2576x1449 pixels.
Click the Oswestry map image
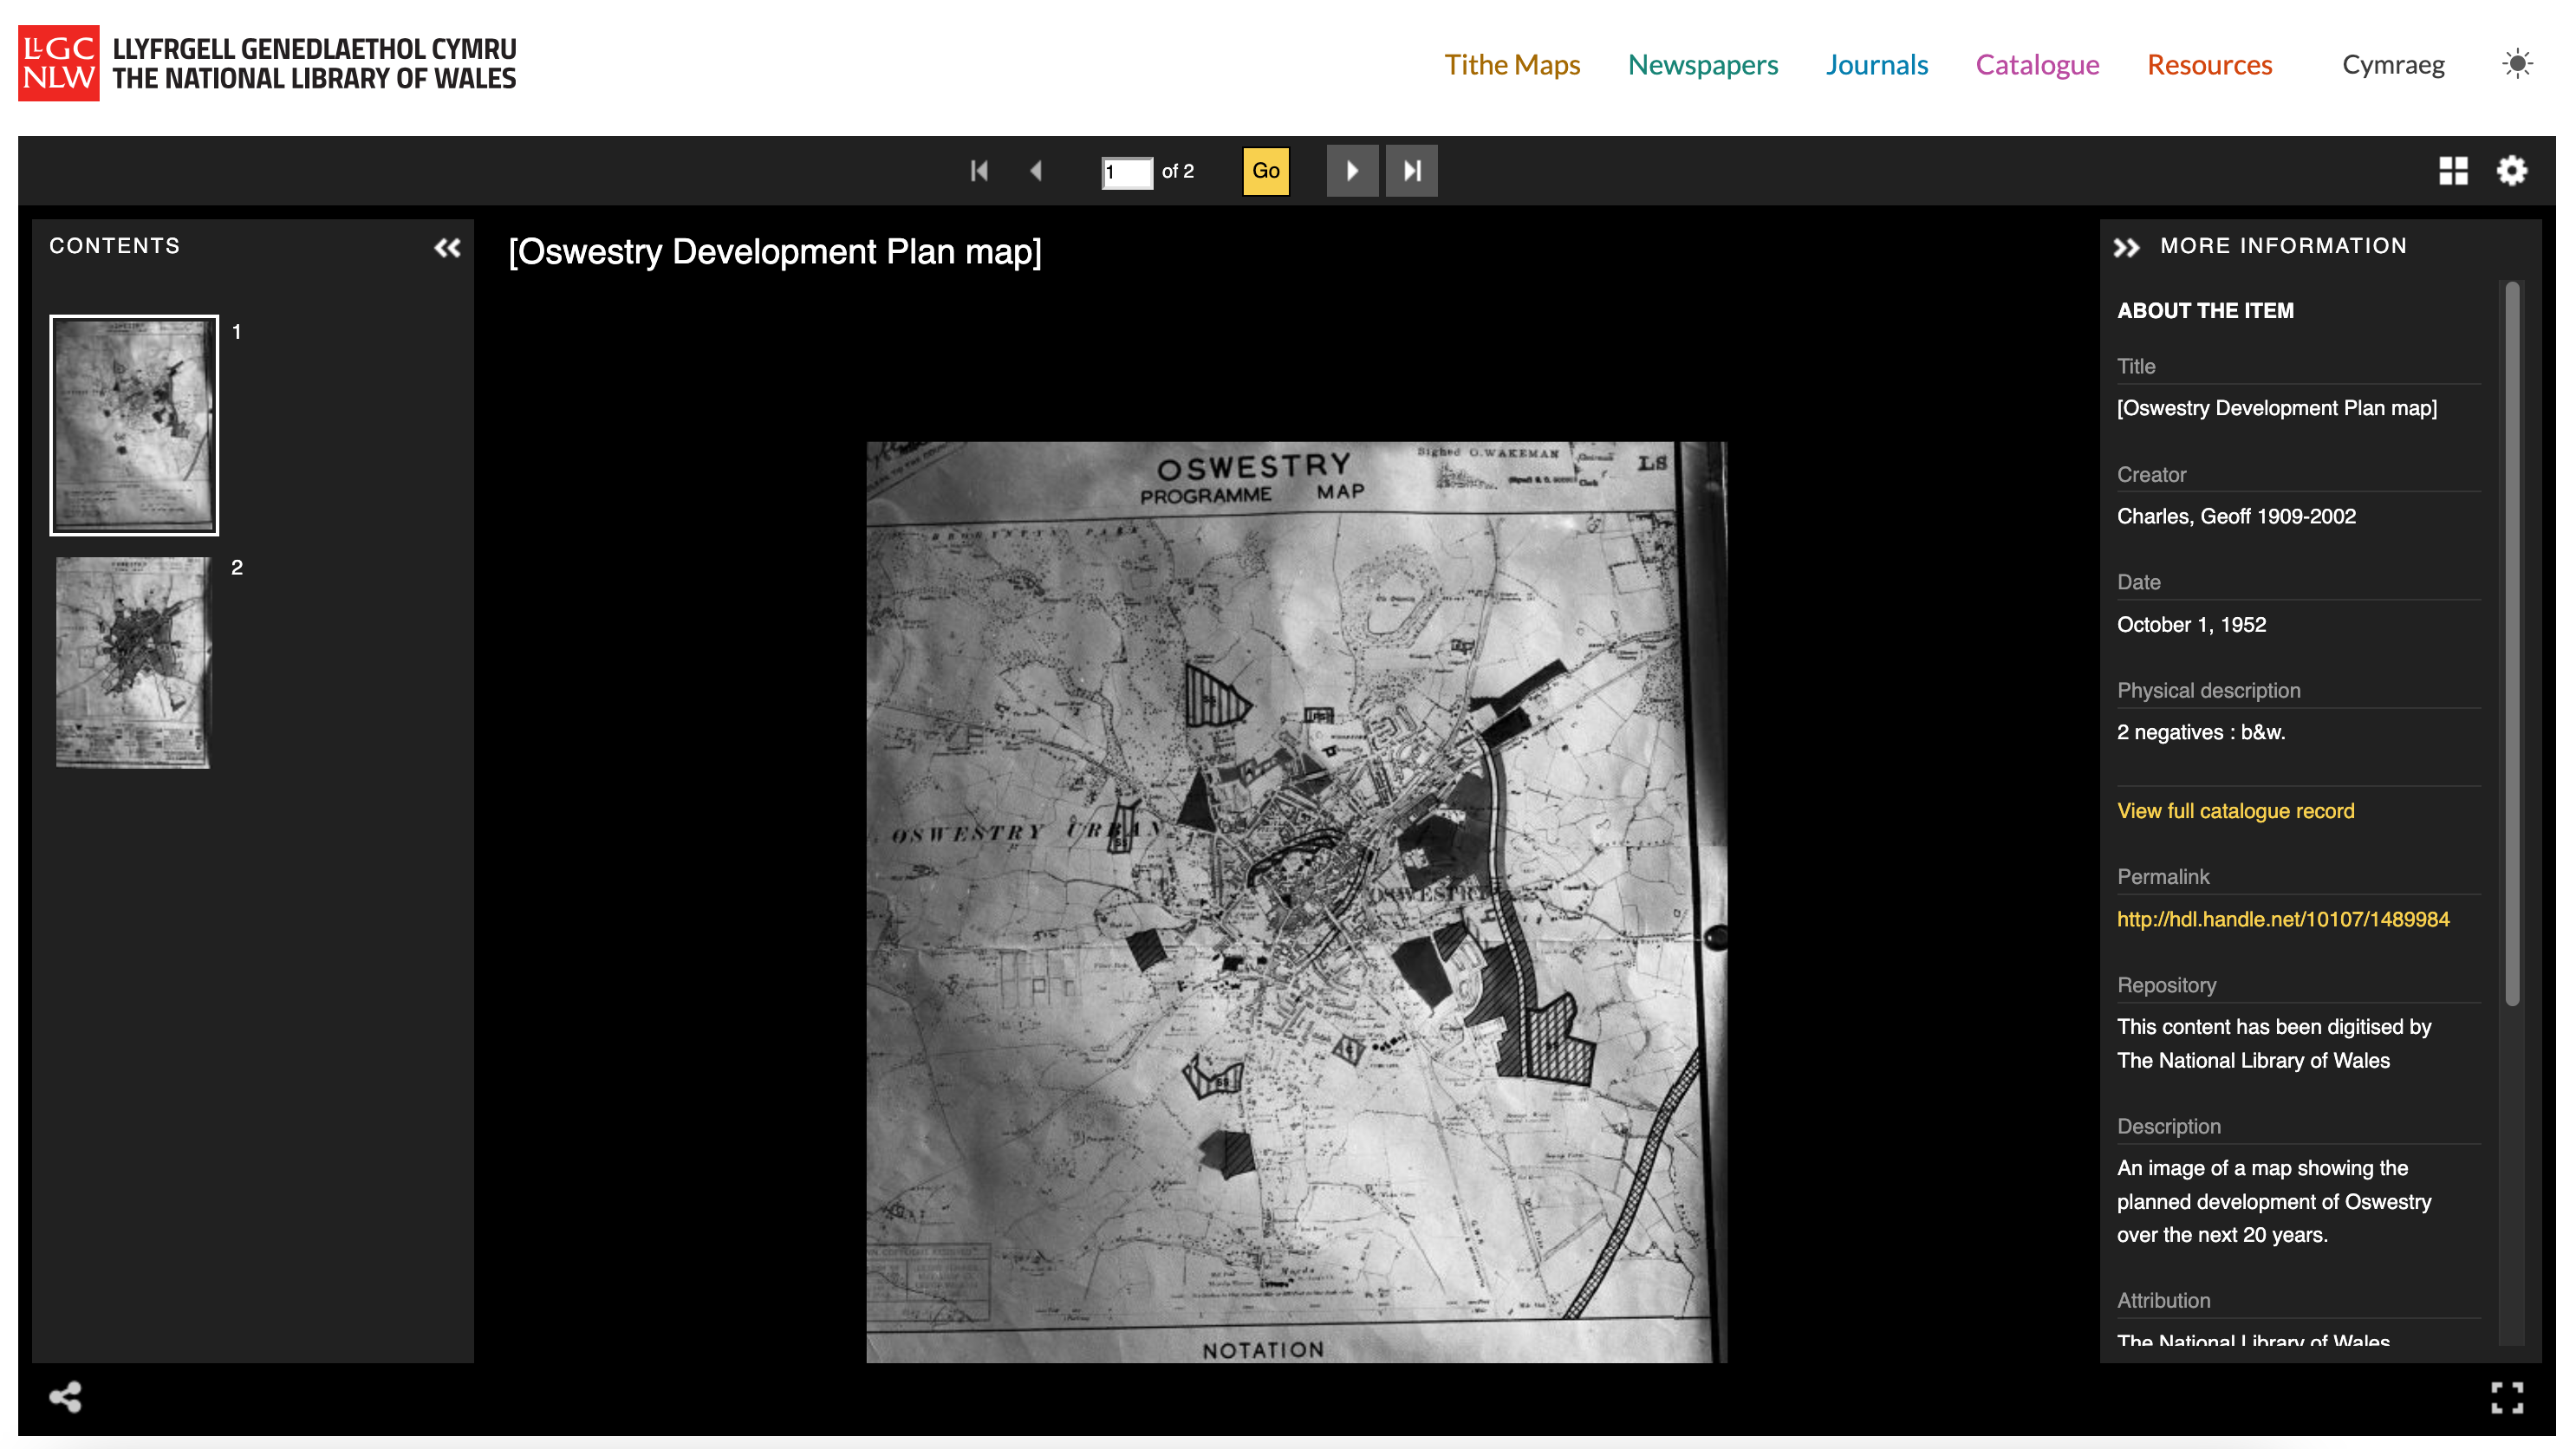point(1296,902)
